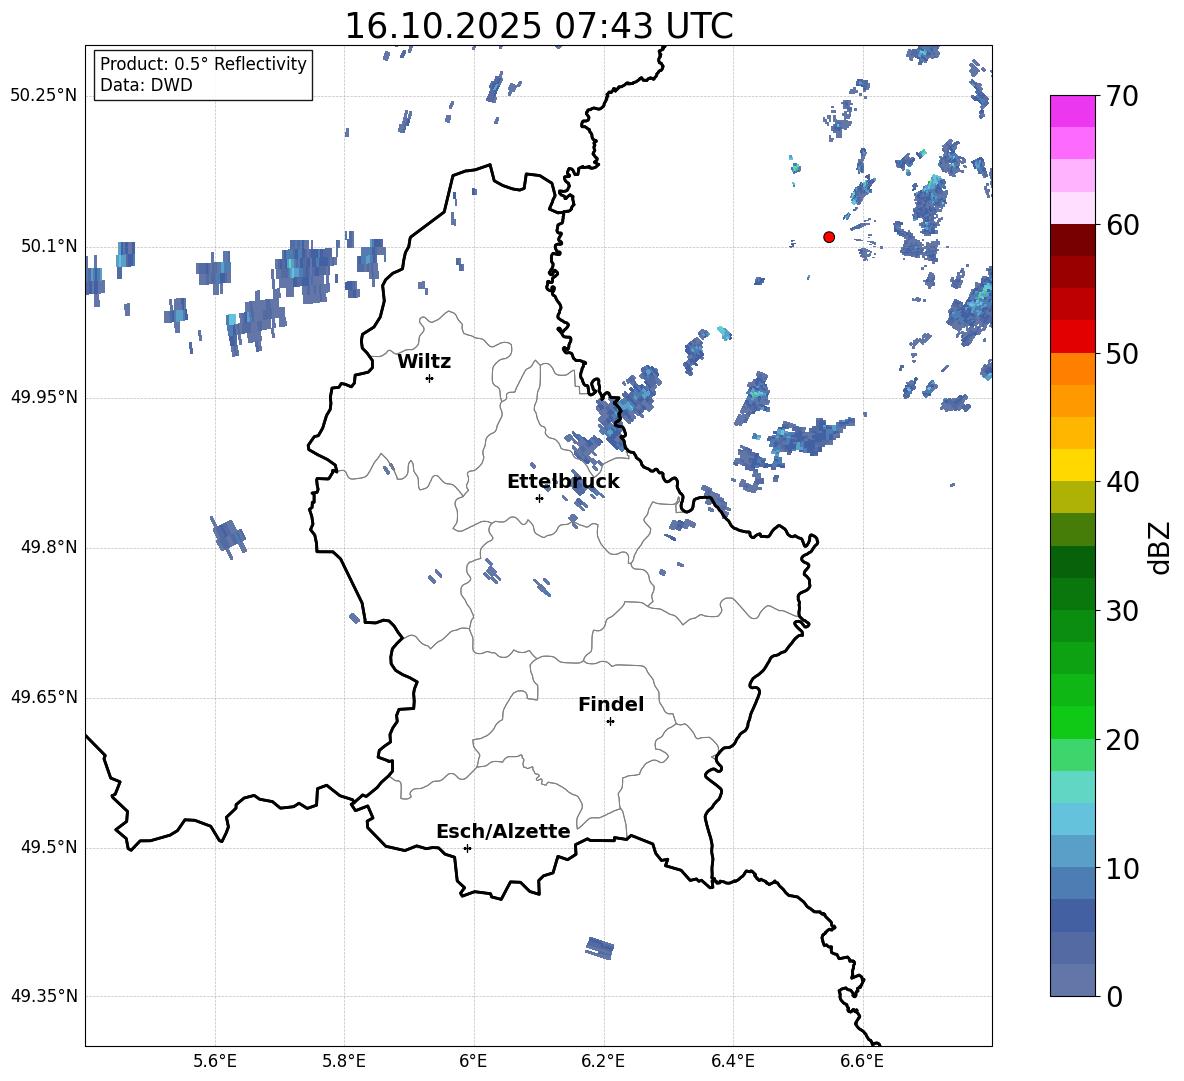1184x1081 pixels.
Task: Click the 0 tick label on colorbar
Action: 1114,996
